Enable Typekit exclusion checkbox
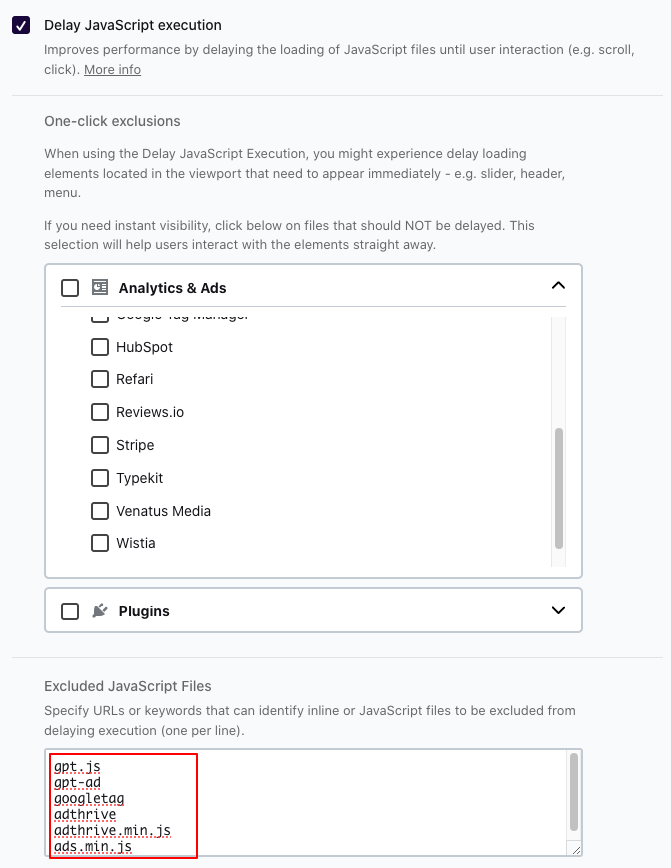The height and width of the screenshot is (868, 671). (100, 478)
